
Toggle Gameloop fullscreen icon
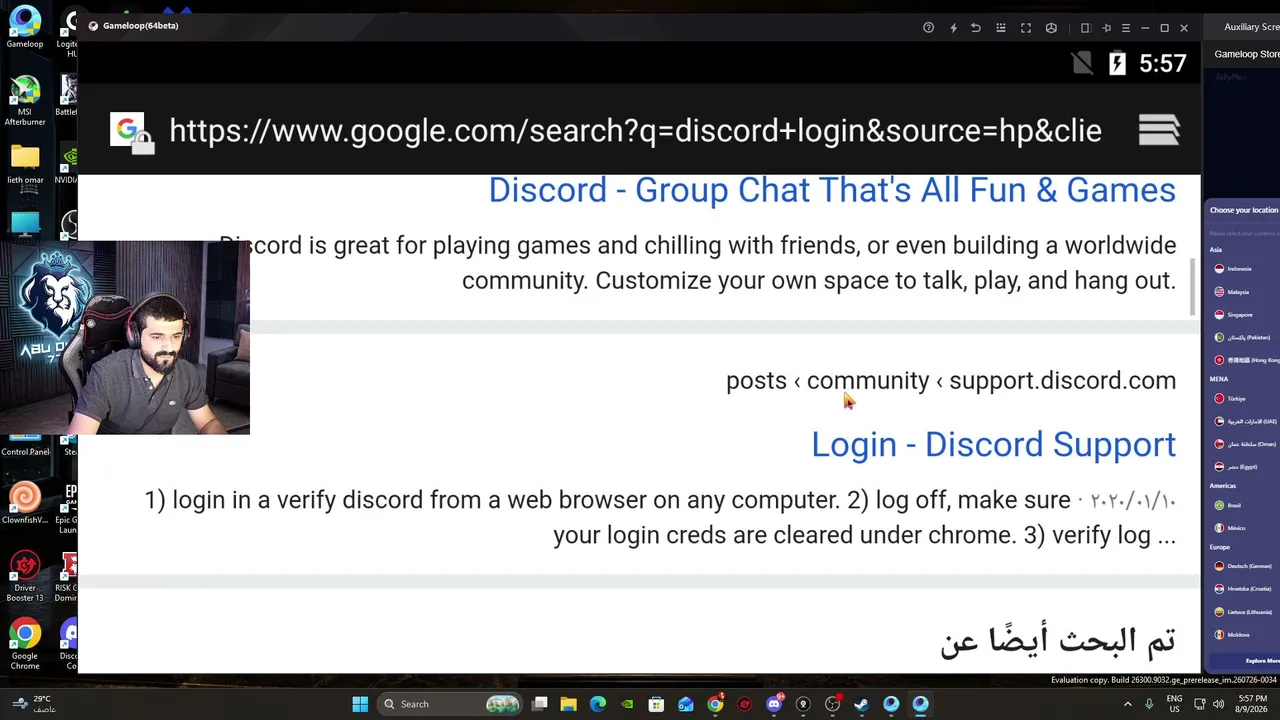pos(1026,28)
